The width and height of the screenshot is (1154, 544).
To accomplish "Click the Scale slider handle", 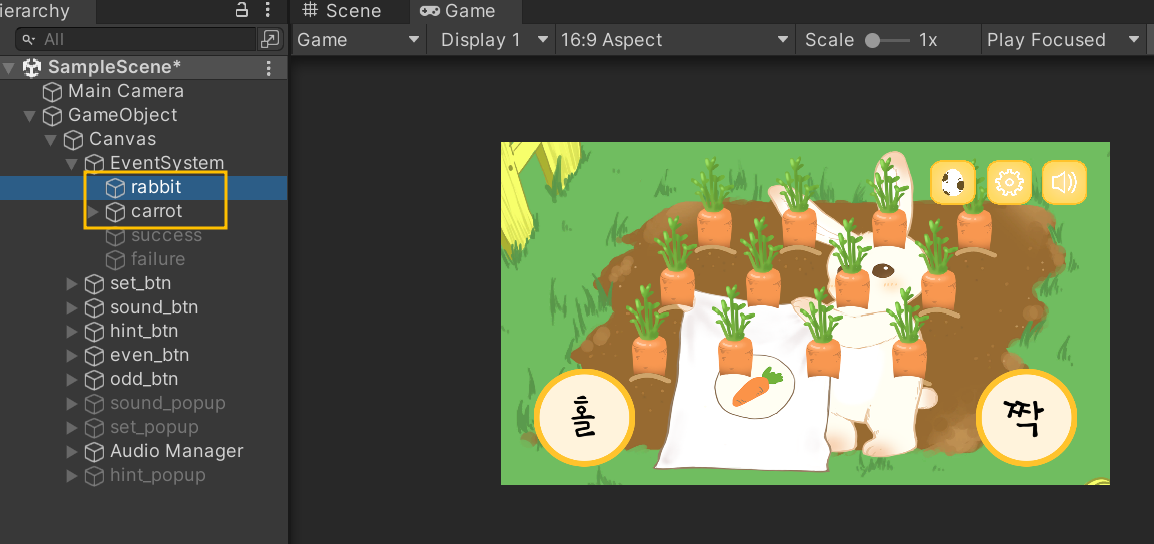I will [x=872, y=40].
